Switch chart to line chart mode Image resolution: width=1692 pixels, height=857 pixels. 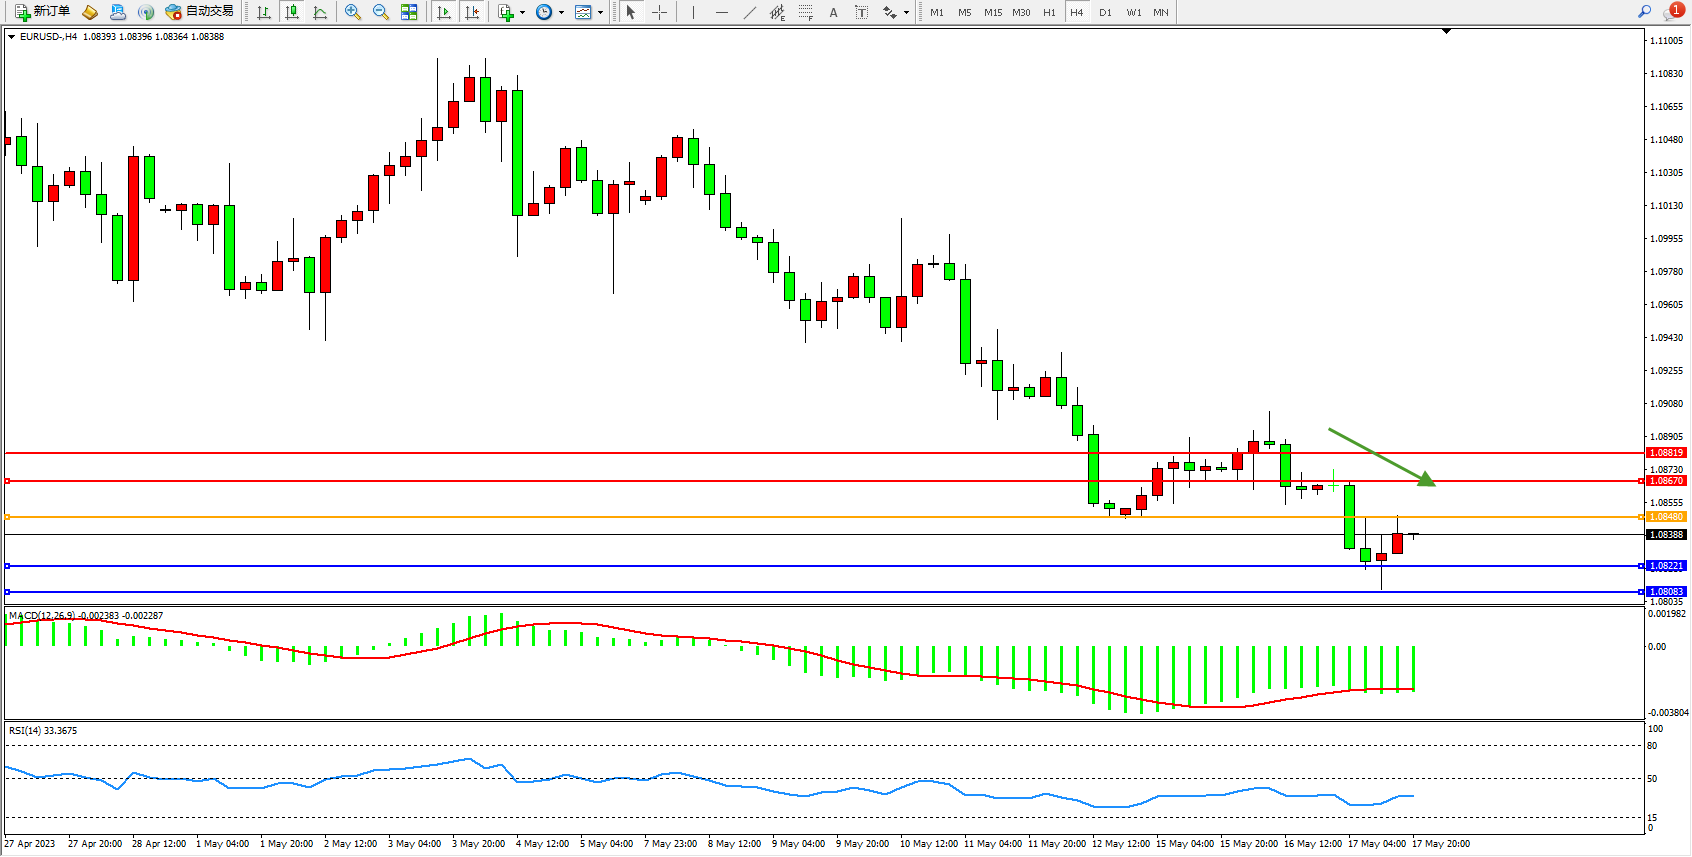pyautogui.click(x=320, y=12)
